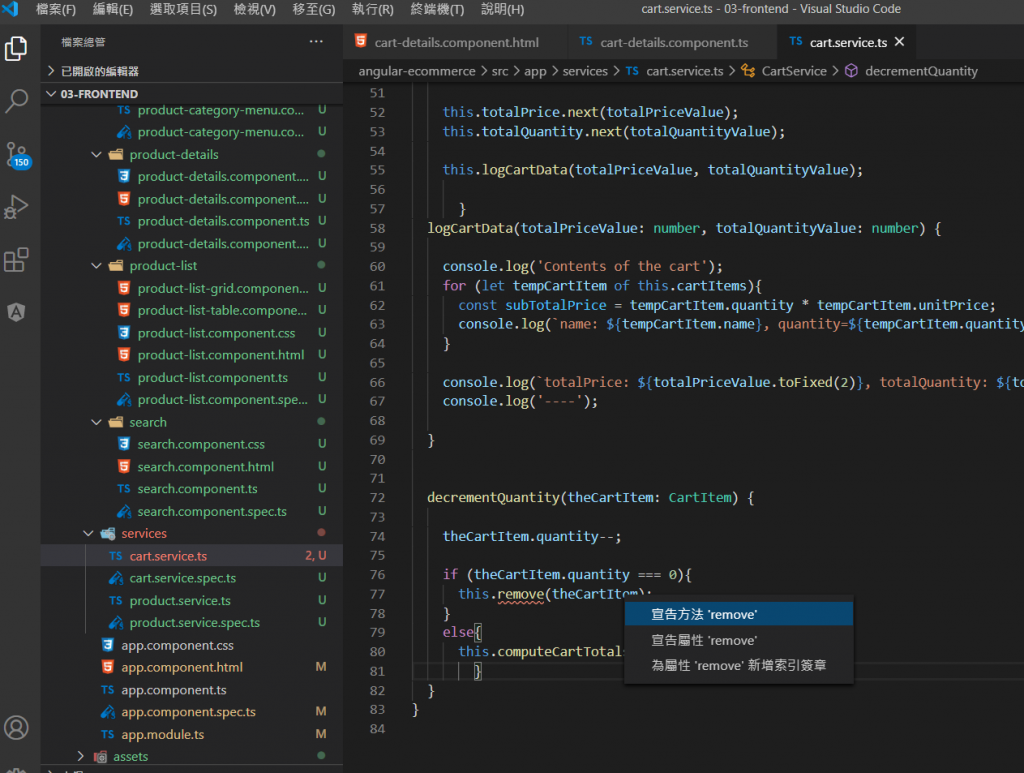Open product.service.ts in file tree
This screenshot has width=1024, height=773.
point(180,600)
